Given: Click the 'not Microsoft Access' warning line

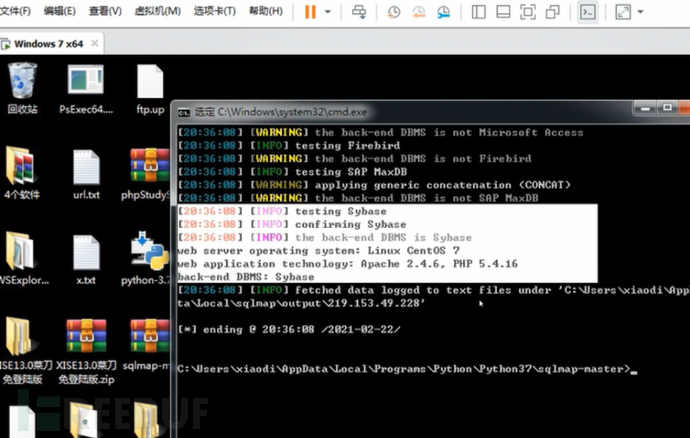Looking at the screenshot, I should pyautogui.click(x=381, y=133).
